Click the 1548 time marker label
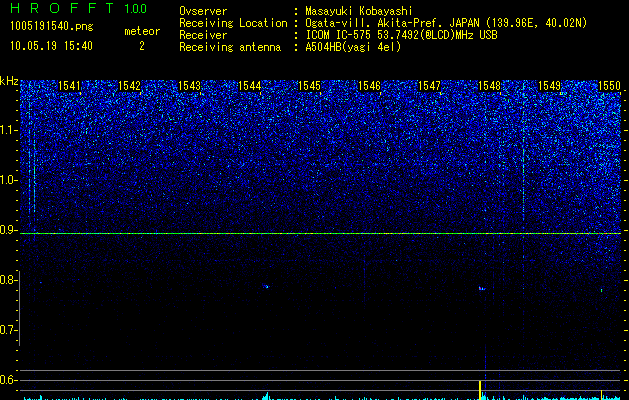This screenshot has width=629, height=400. click(x=490, y=86)
